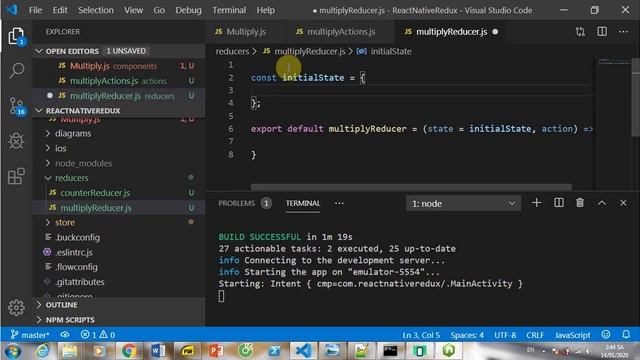Synchronize changes via cloud icon
This screenshot has width=640, height=360.
pyautogui.click(x=65, y=335)
